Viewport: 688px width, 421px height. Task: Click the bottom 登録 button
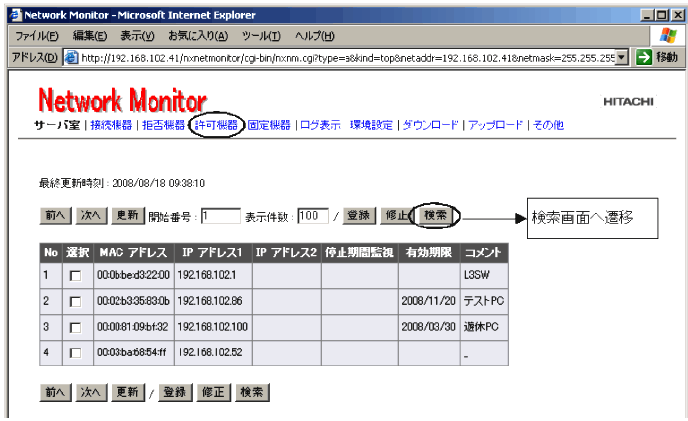point(175,392)
